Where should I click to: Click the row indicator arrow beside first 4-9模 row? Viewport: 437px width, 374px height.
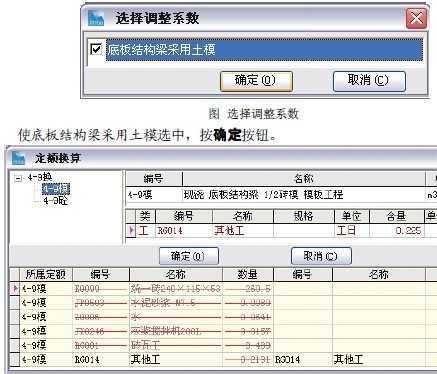click(15, 288)
